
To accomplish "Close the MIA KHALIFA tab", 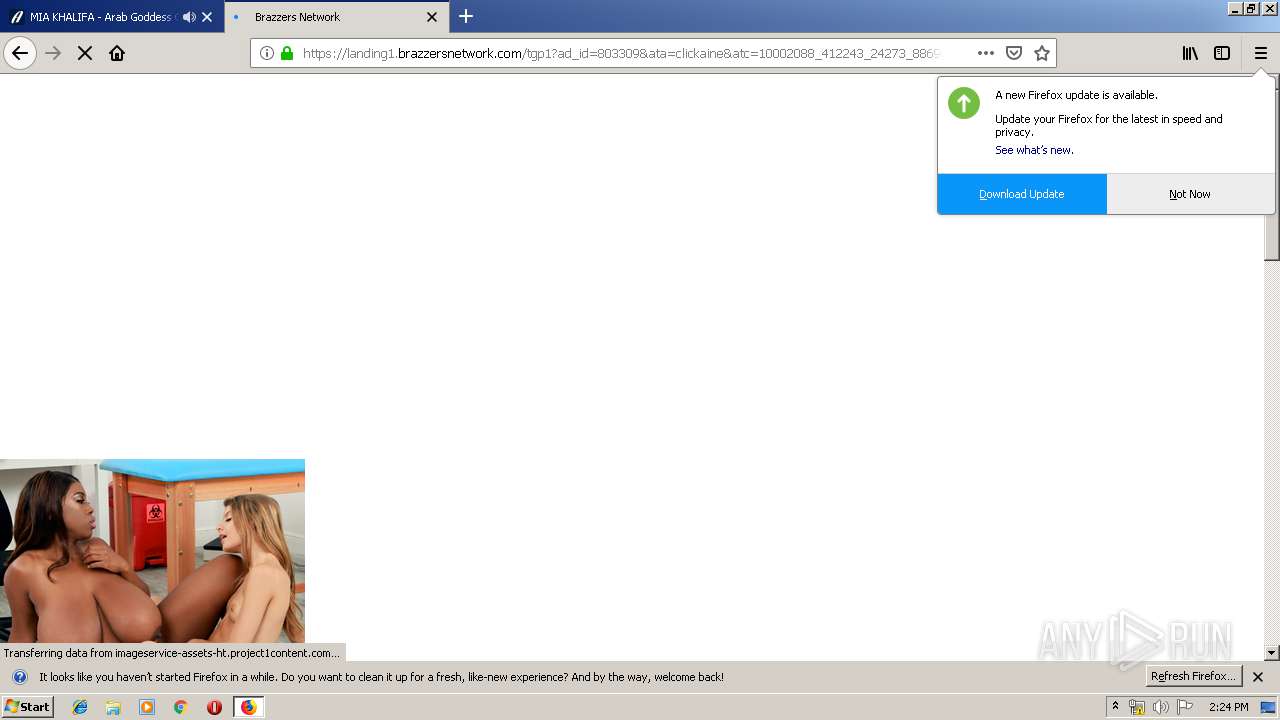I will (207, 17).
